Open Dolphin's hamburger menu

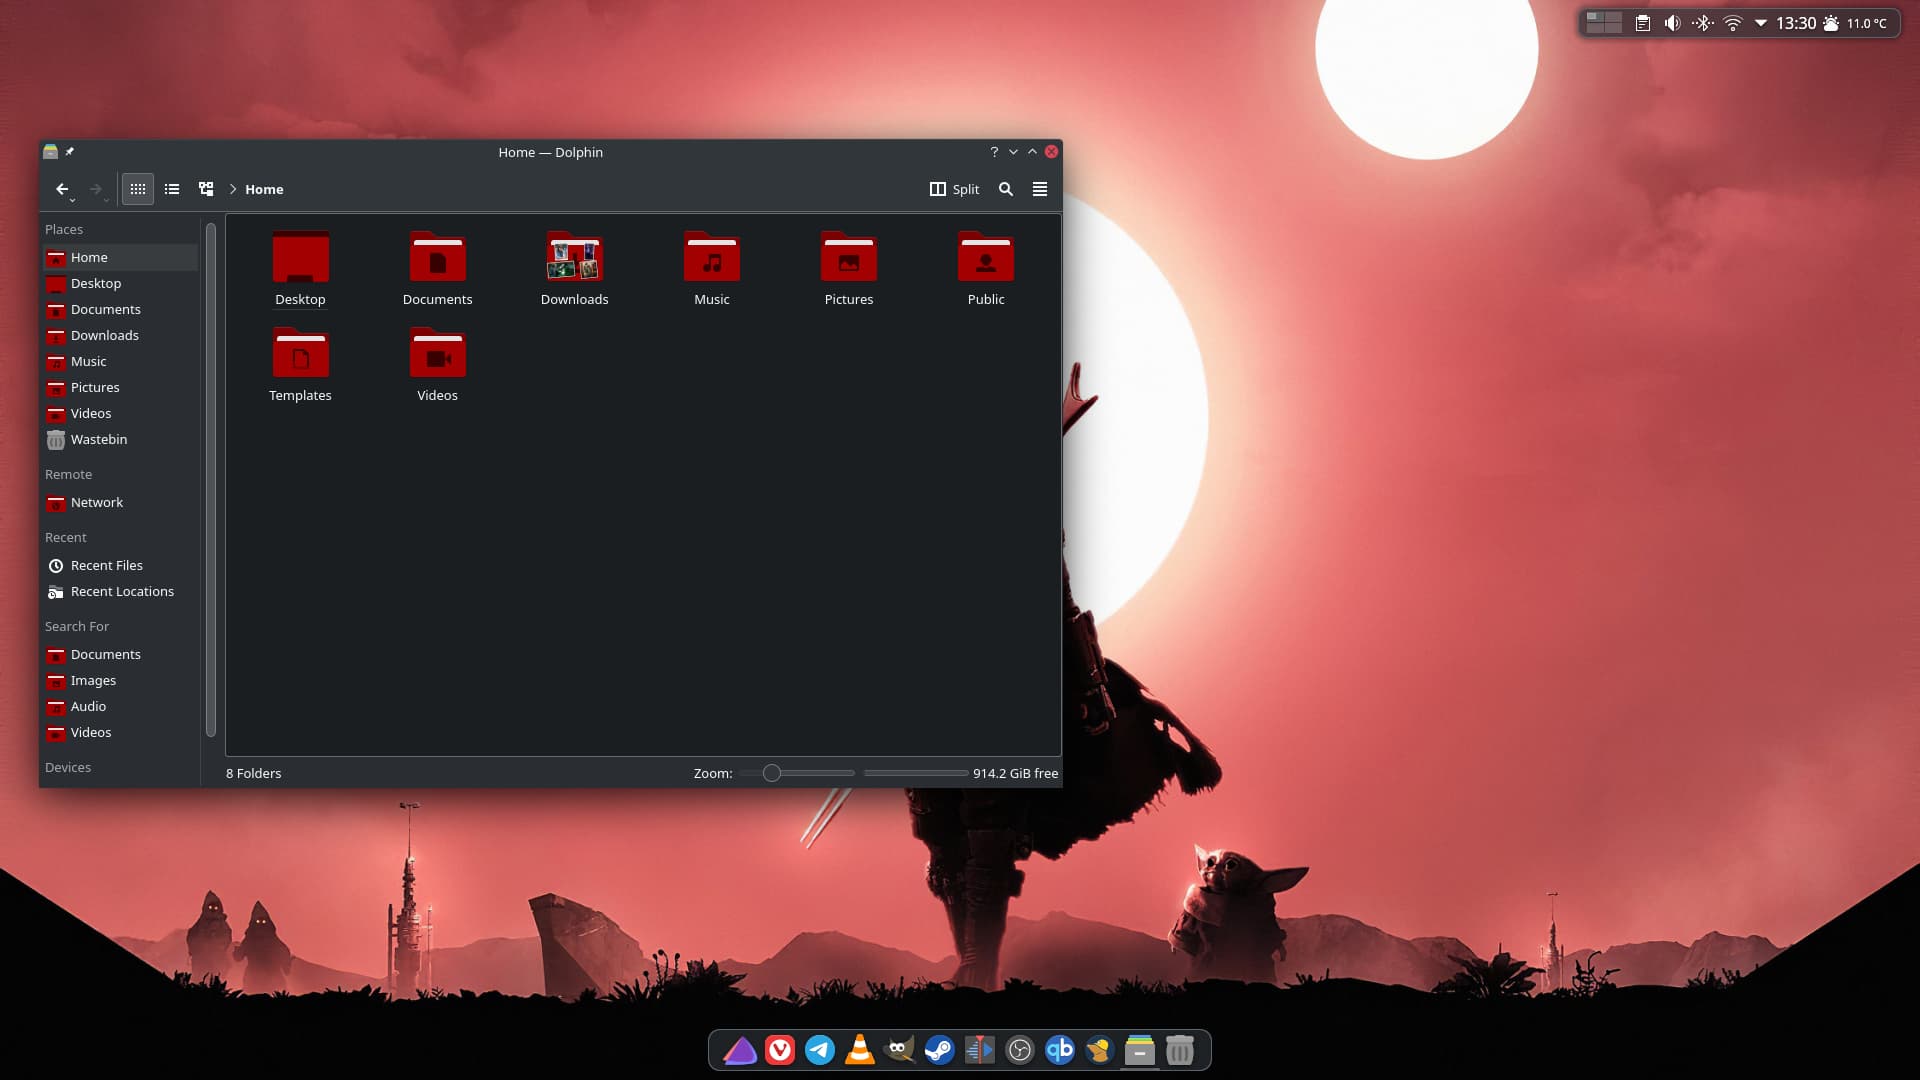(1039, 189)
